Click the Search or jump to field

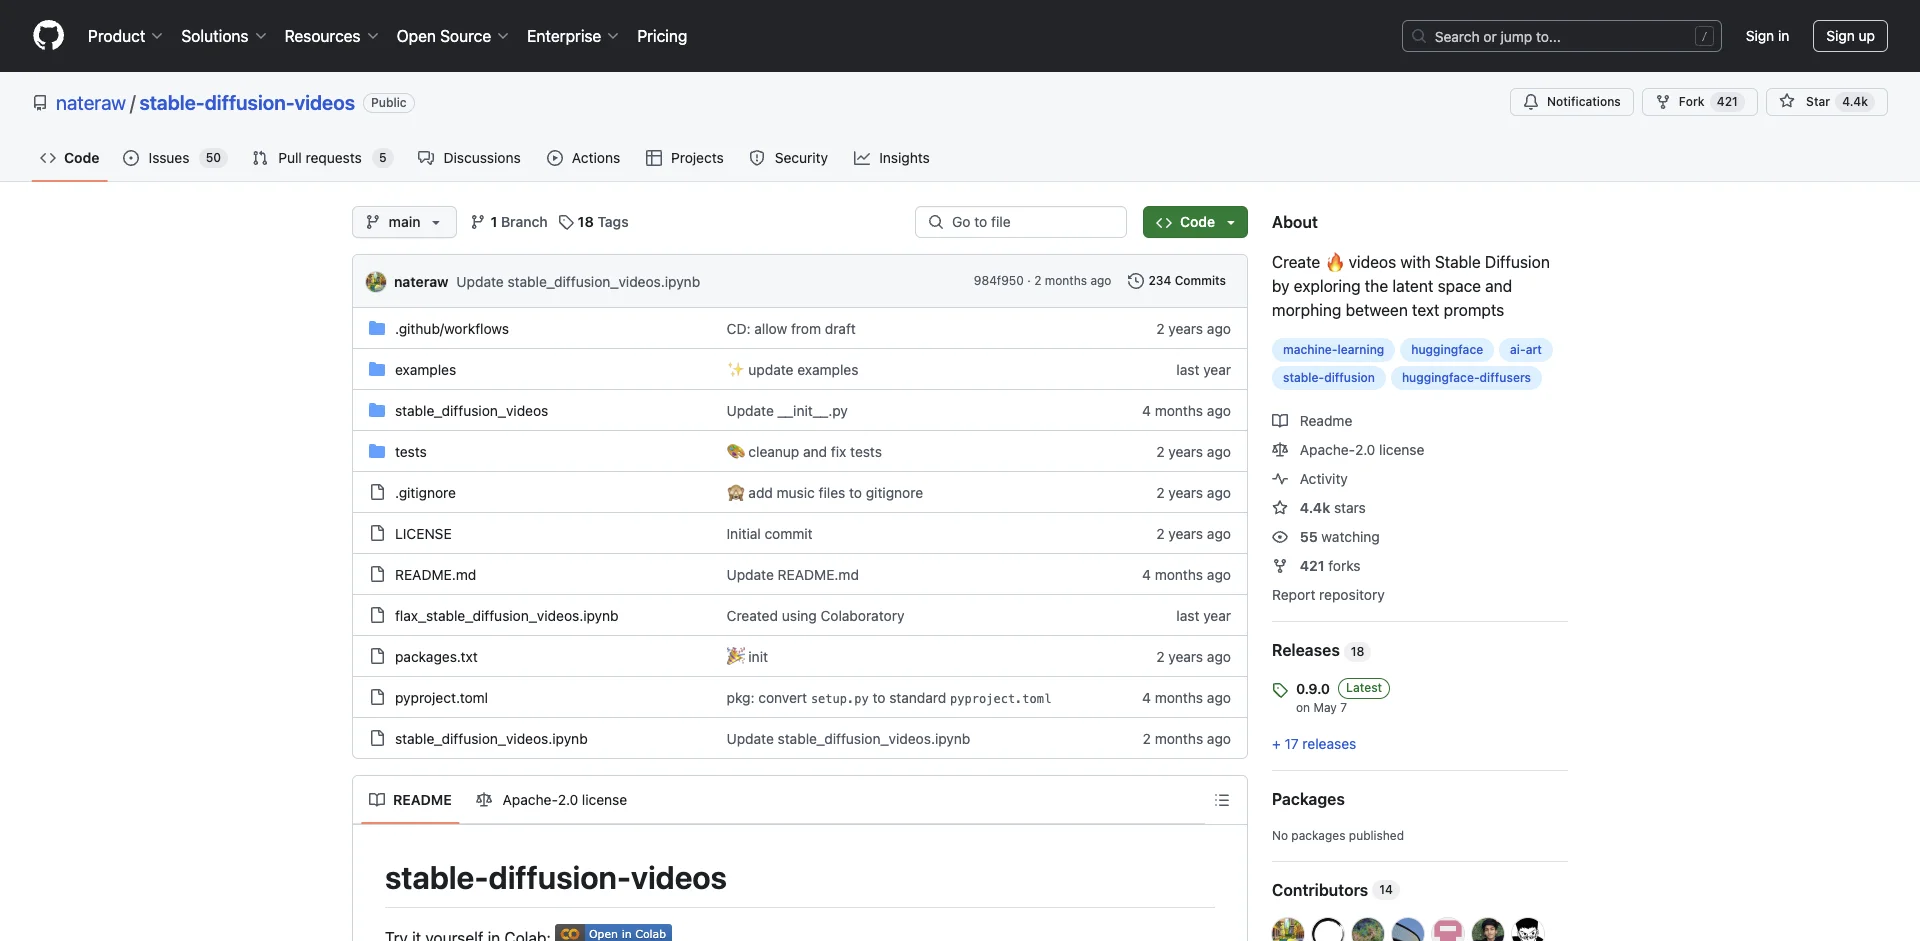pyautogui.click(x=1561, y=36)
